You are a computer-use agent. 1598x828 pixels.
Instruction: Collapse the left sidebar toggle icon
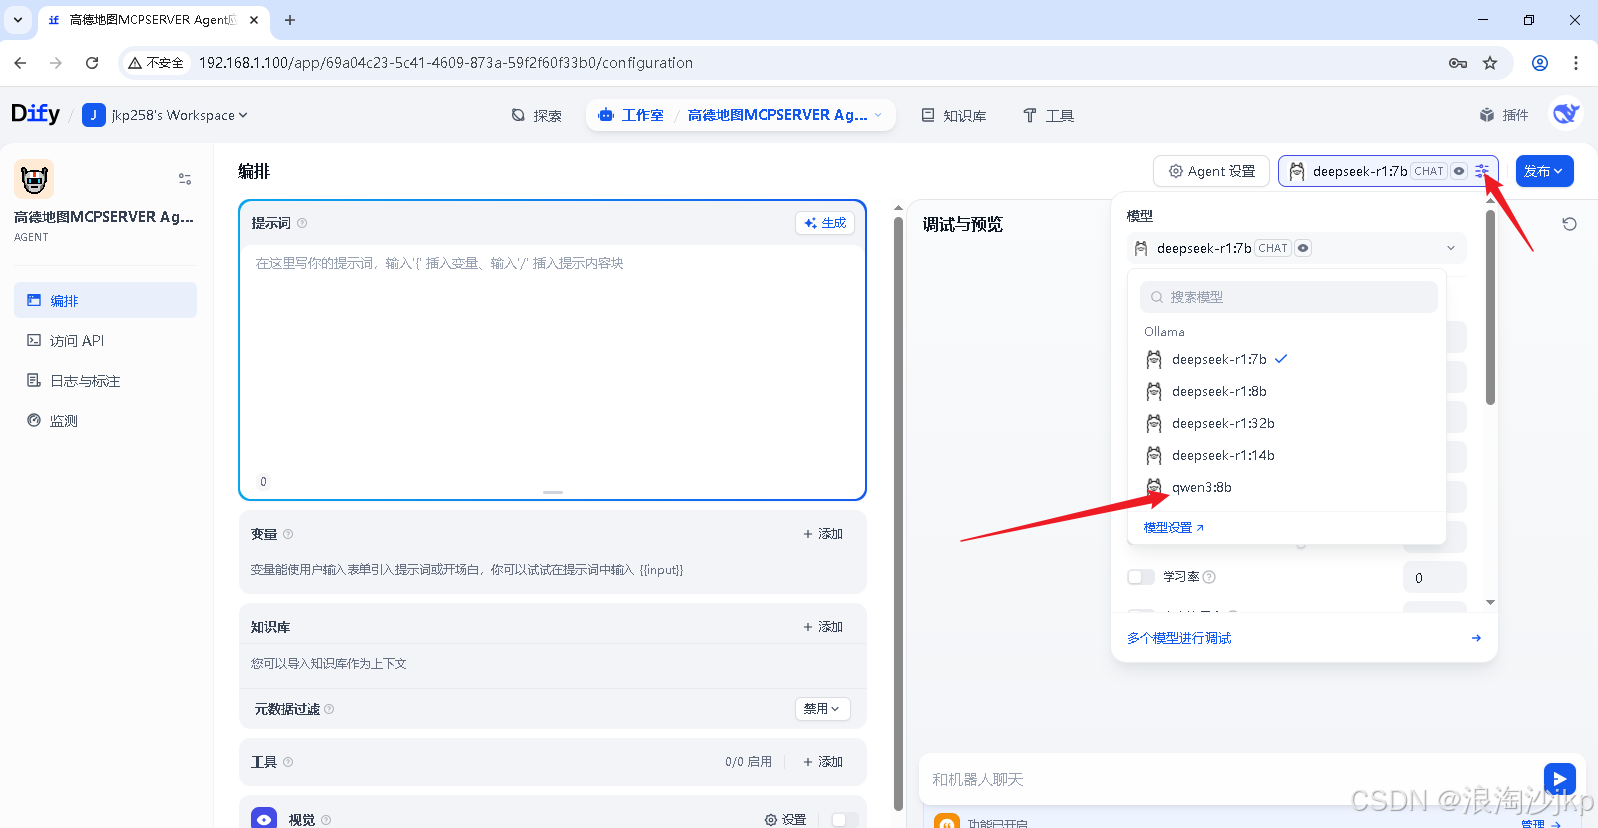point(185,179)
